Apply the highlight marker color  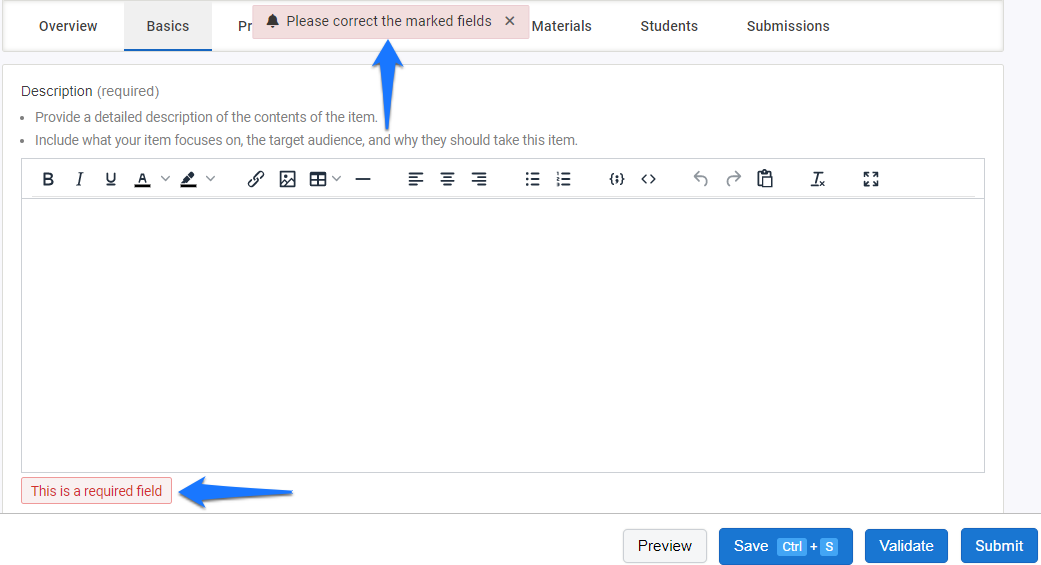189,179
